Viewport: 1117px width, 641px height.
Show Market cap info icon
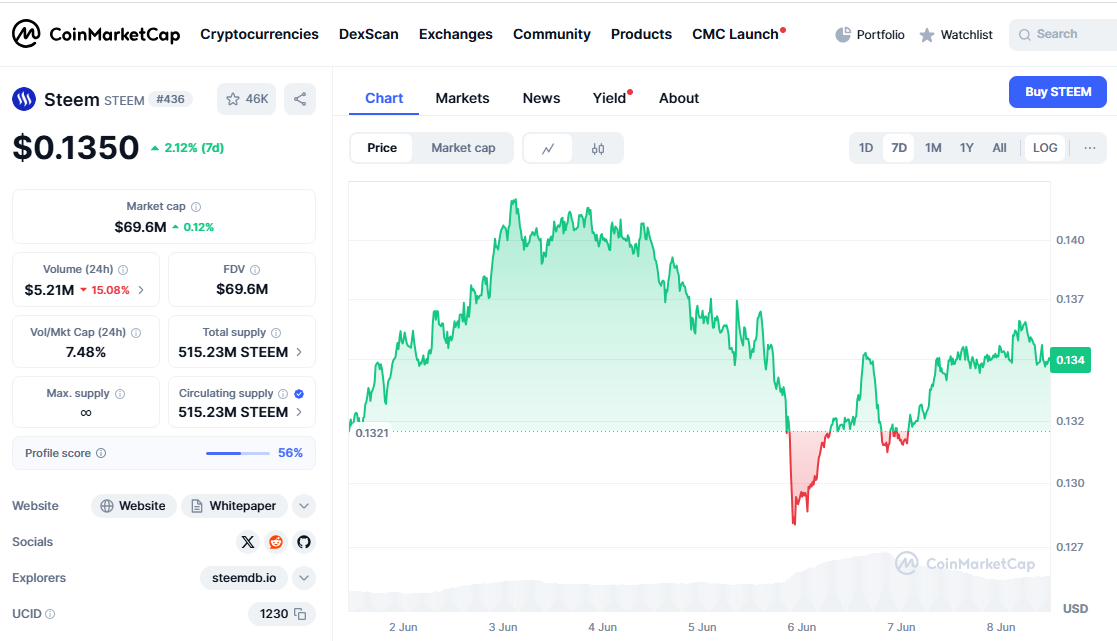click(196, 207)
